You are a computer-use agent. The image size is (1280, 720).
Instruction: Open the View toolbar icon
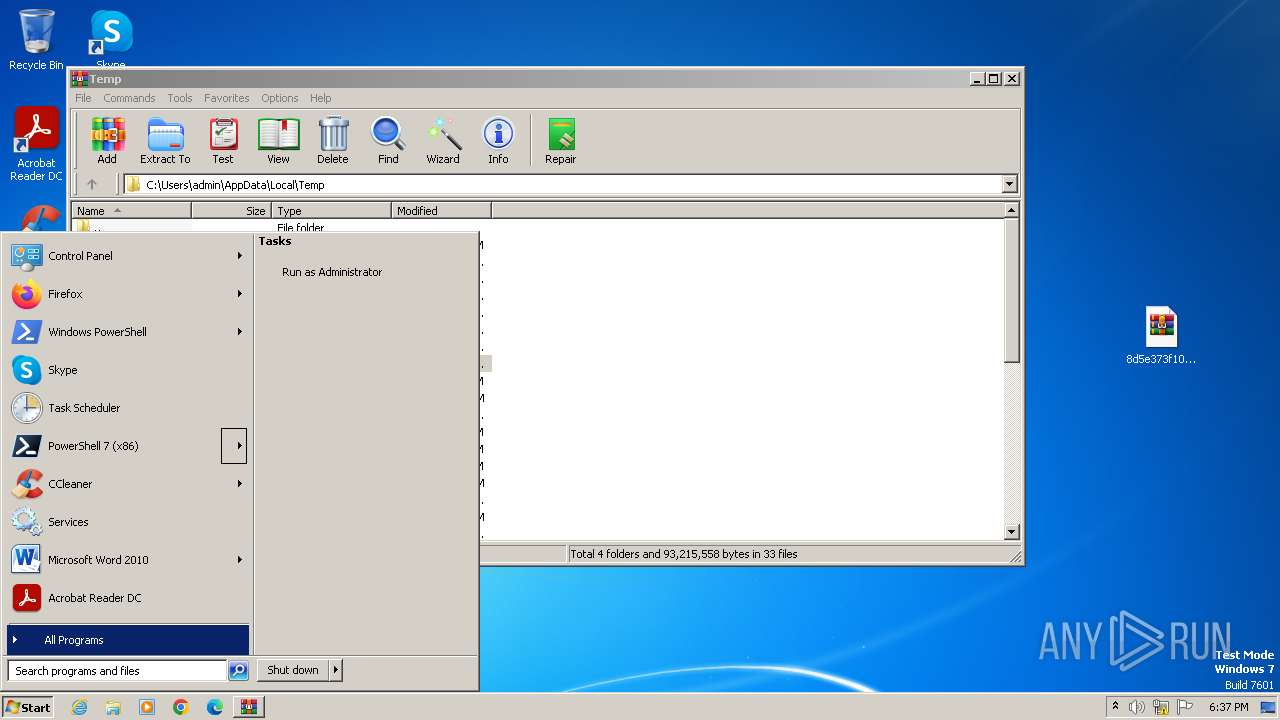click(278, 141)
